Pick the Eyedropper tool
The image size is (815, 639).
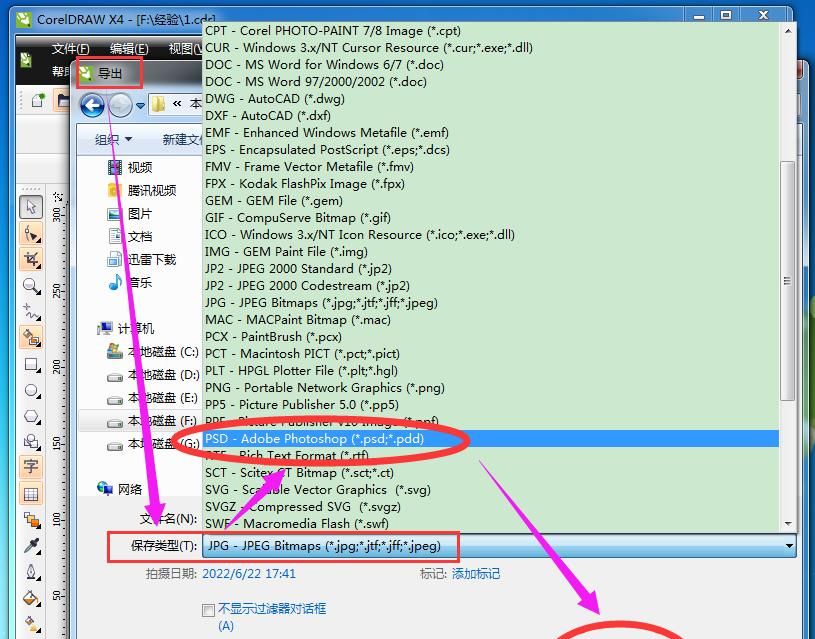[31, 546]
